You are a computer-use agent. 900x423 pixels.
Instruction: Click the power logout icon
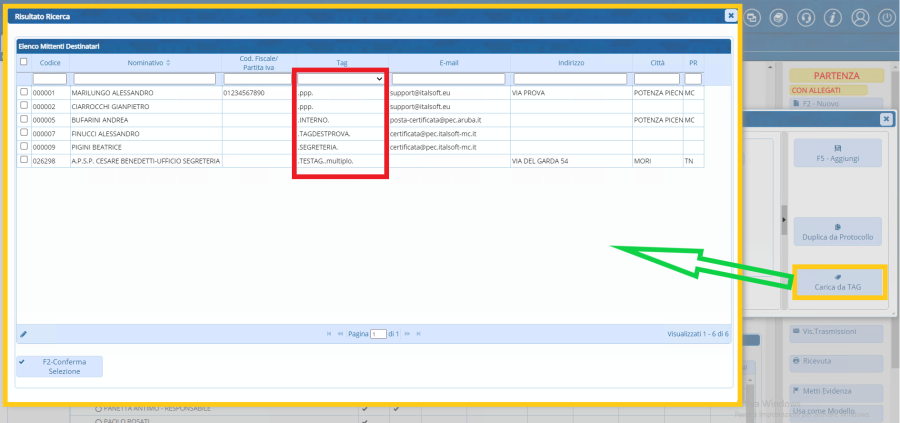pyautogui.click(x=886, y=18)
